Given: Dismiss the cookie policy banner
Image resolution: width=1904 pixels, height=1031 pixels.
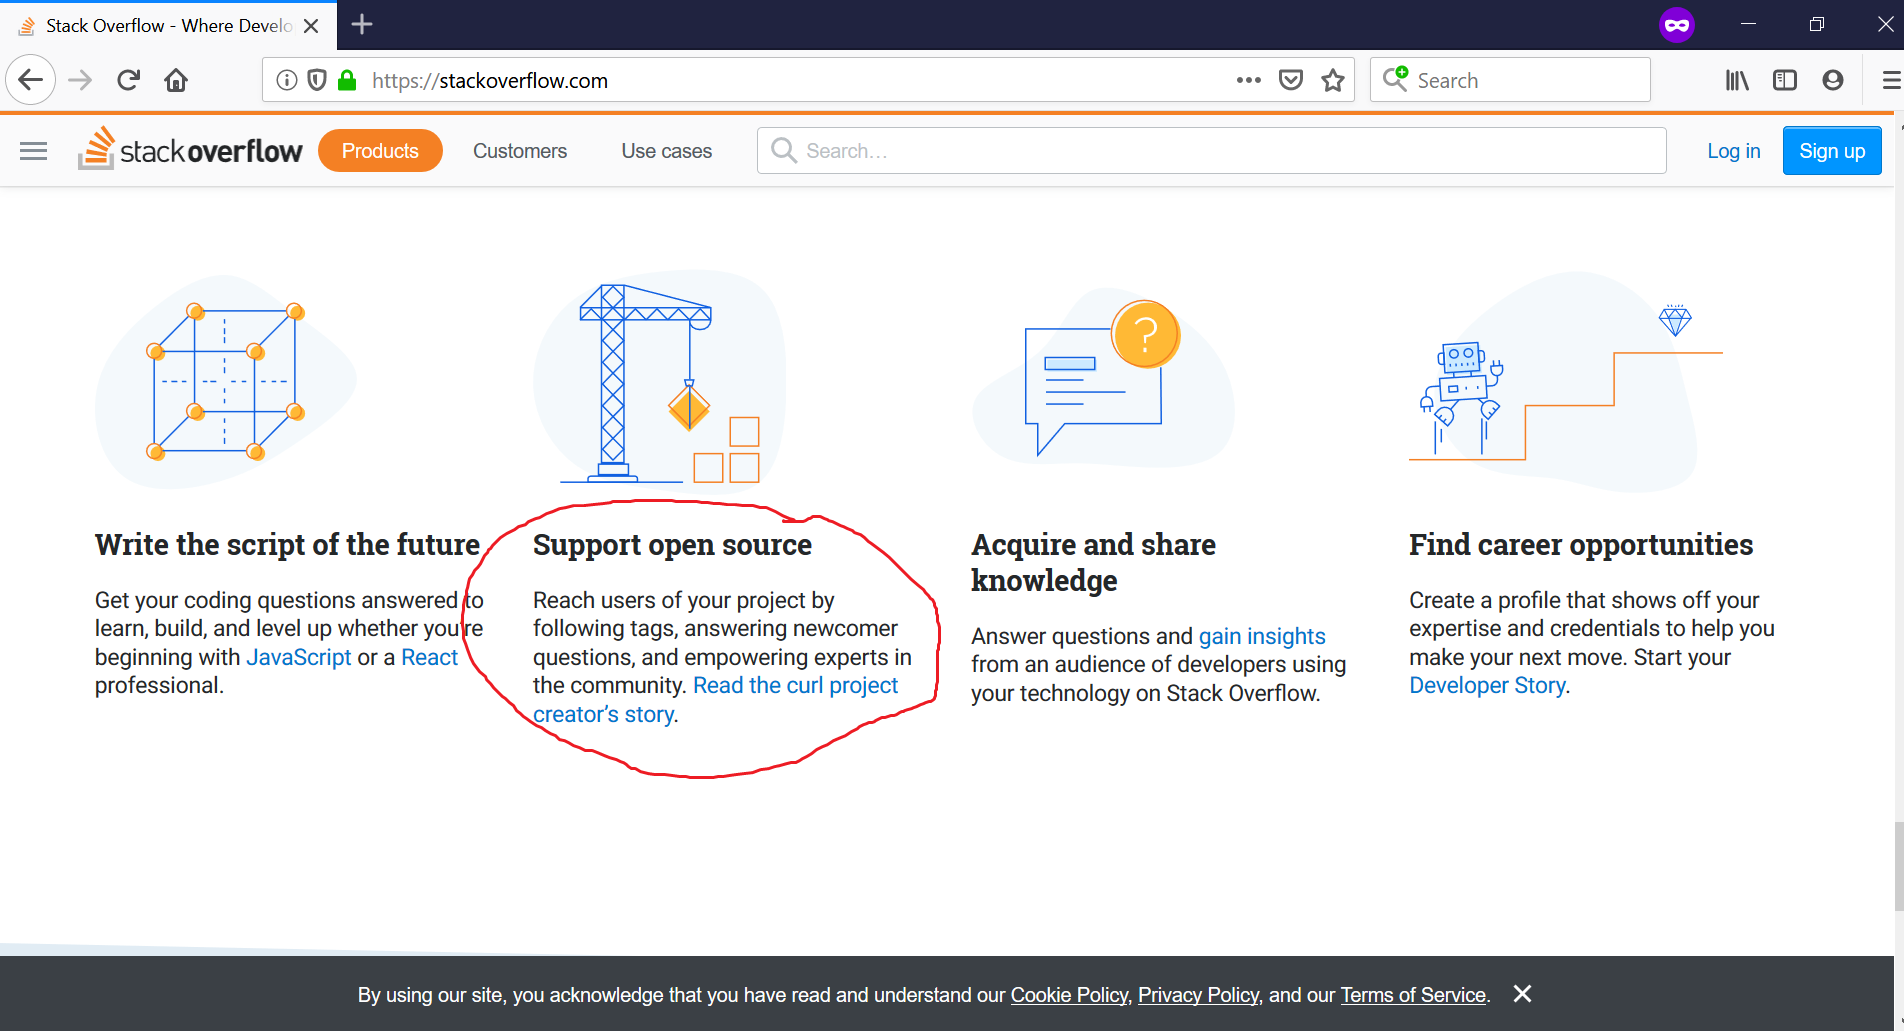Looking at the screenshot, I should pyautogui.click(x=1522, y=993).
